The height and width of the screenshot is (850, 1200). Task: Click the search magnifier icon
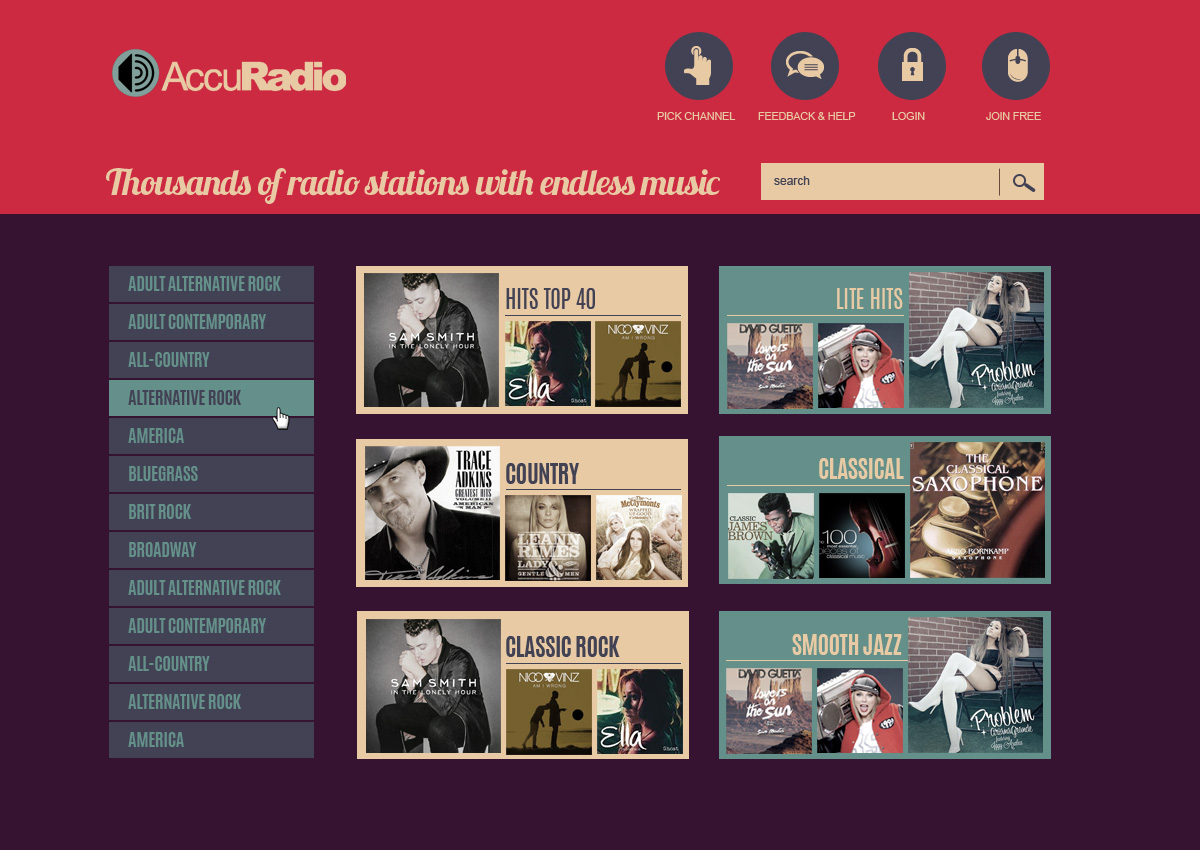point(1023,182)
